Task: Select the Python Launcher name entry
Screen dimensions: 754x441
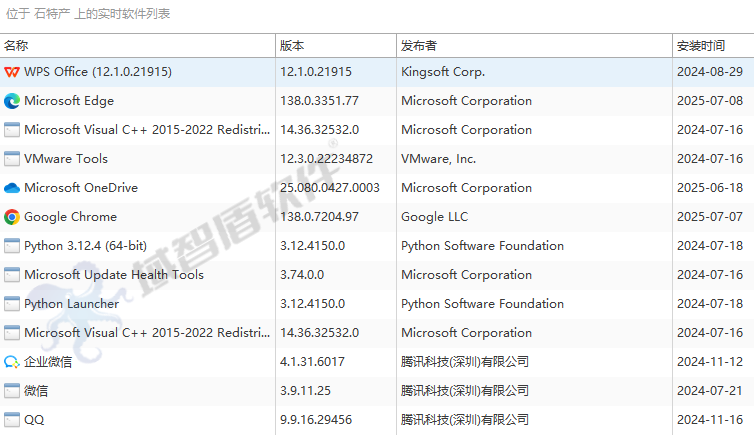Action: (71, 304)
